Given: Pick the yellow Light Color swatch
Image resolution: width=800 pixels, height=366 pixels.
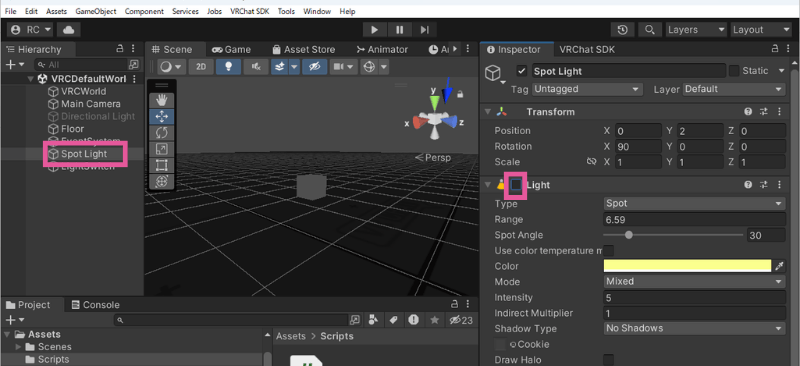Looking at the screenshot, I should click(x=687, y=266).
